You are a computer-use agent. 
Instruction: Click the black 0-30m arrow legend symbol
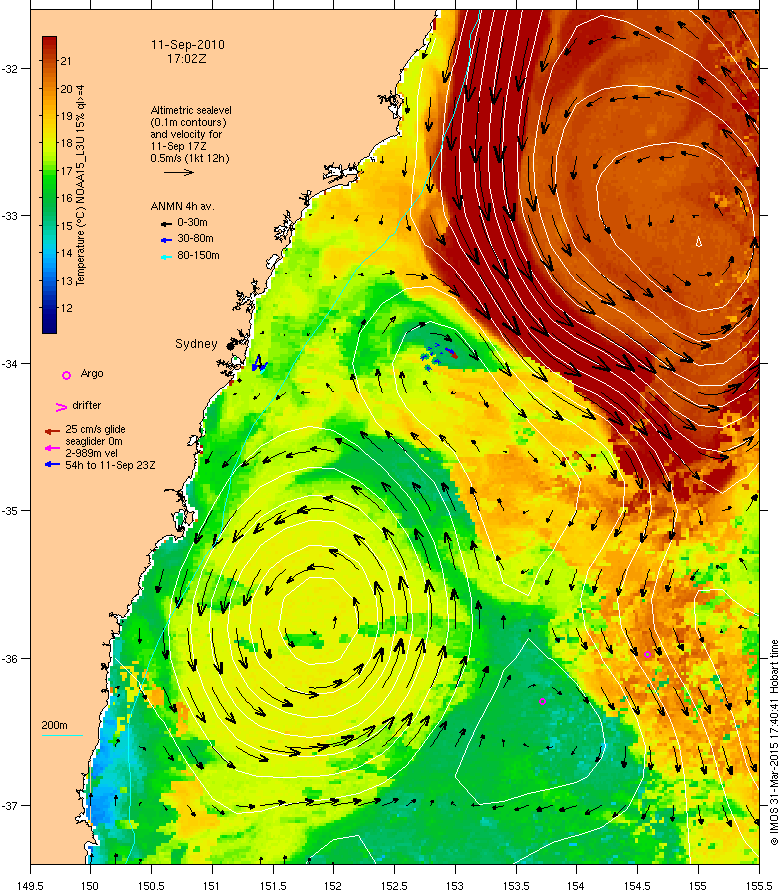(x=166, y=224)
